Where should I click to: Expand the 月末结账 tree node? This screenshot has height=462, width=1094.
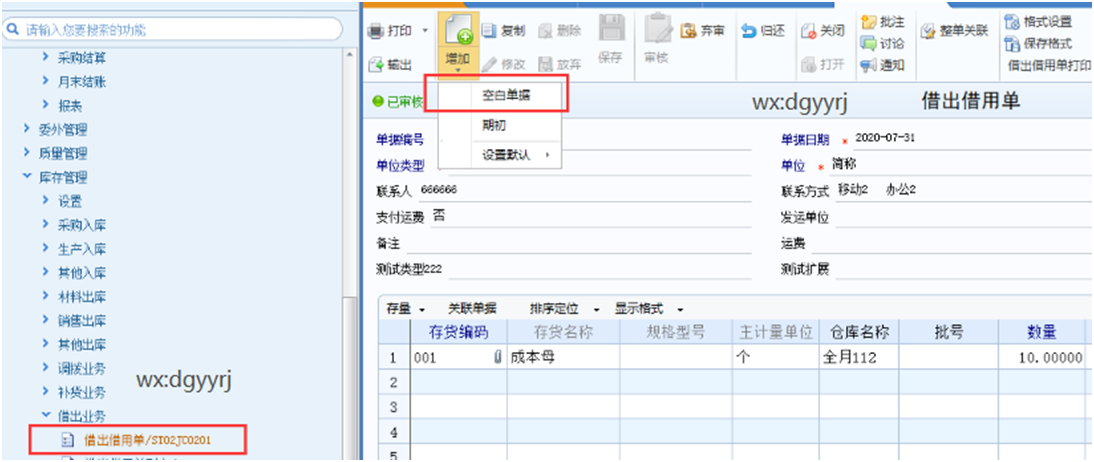[x=46, y=82]
